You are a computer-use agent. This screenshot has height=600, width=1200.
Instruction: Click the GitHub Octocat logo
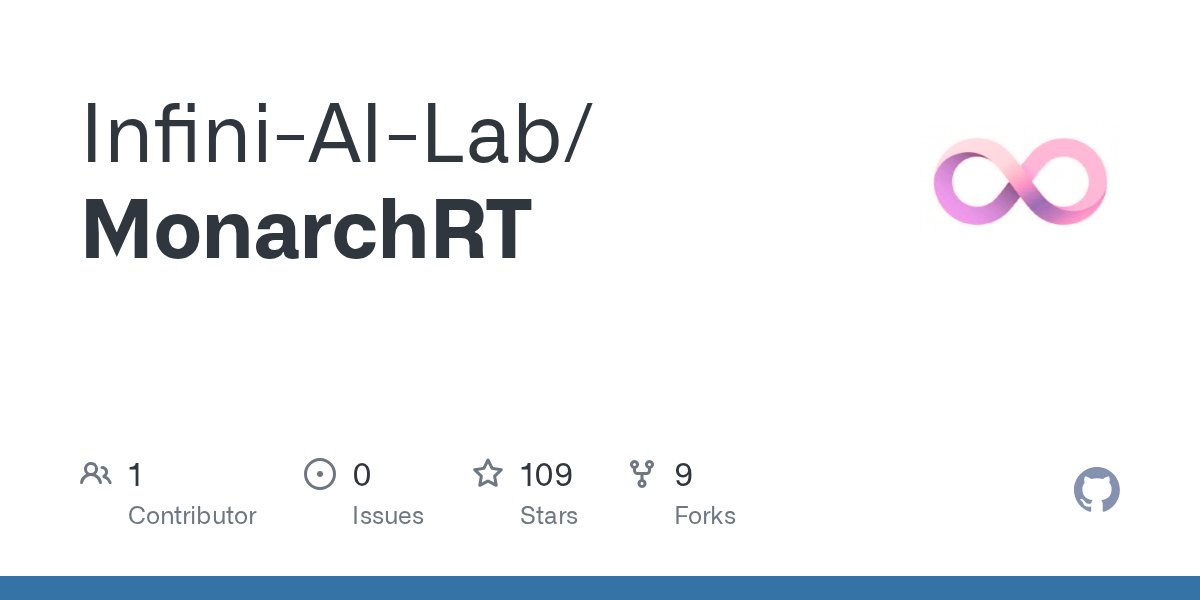(x=1096, y=490)
